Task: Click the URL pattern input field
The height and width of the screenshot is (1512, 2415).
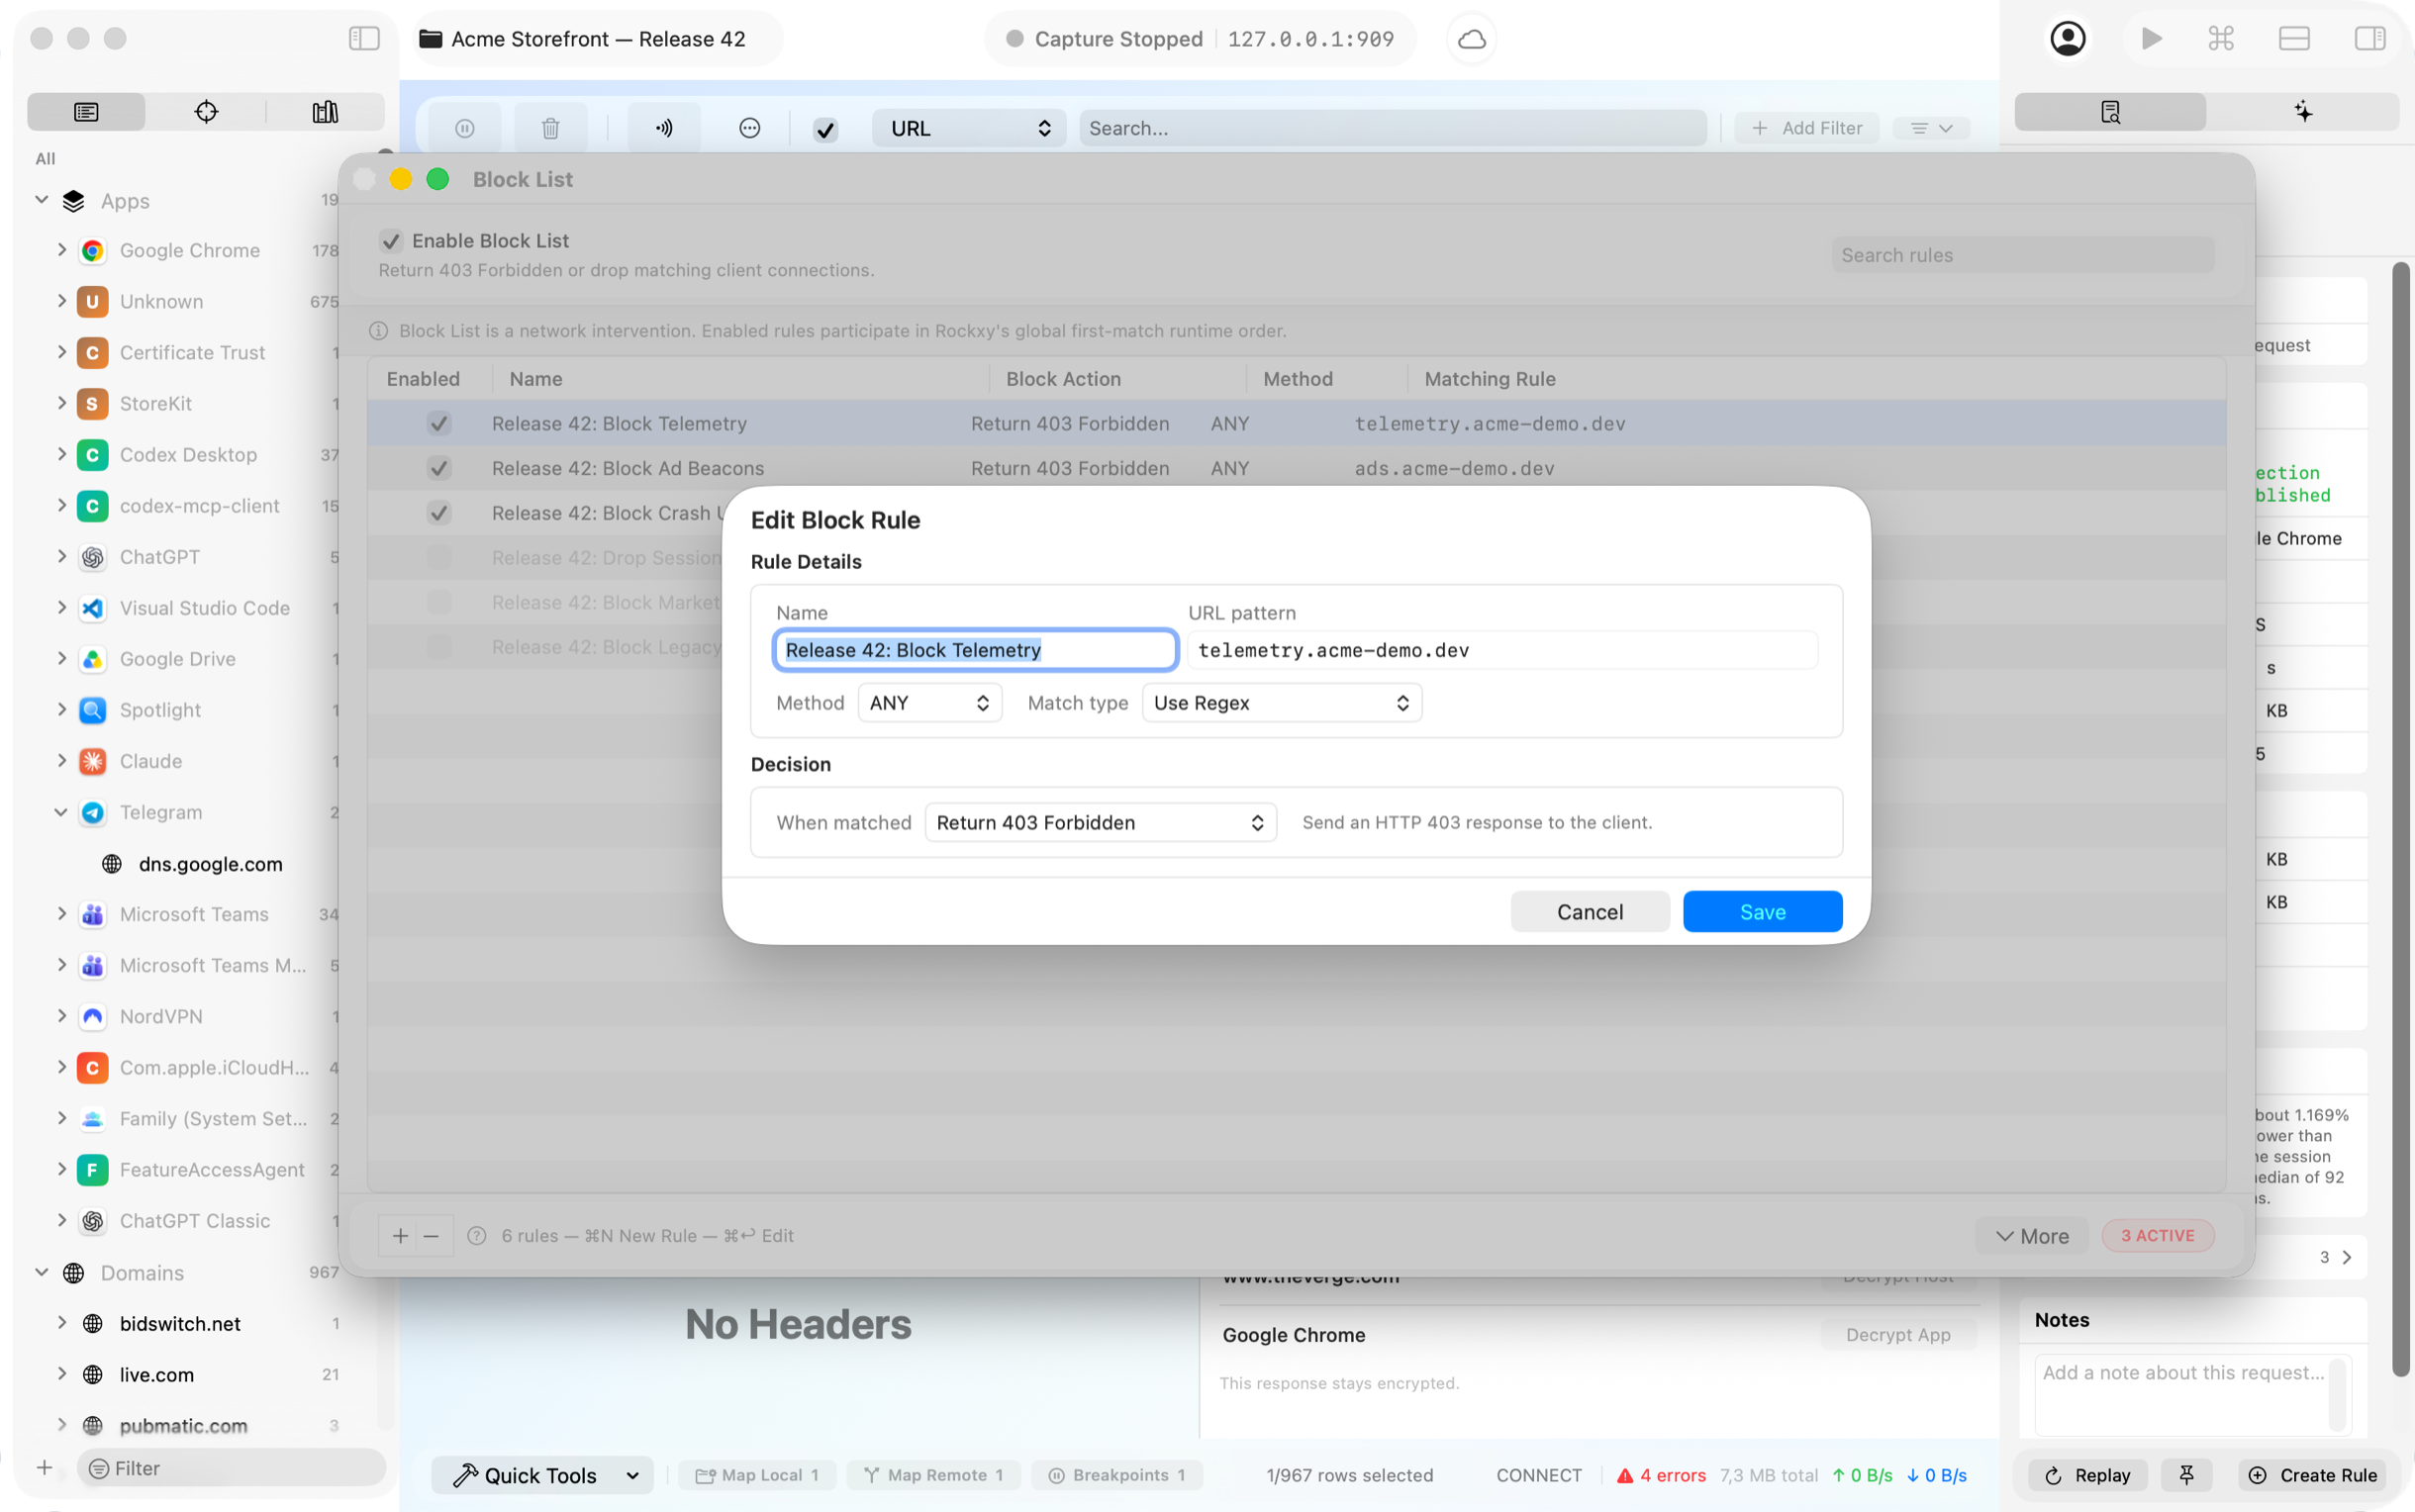Action: pyautogui.click(x=1503, y=650)
